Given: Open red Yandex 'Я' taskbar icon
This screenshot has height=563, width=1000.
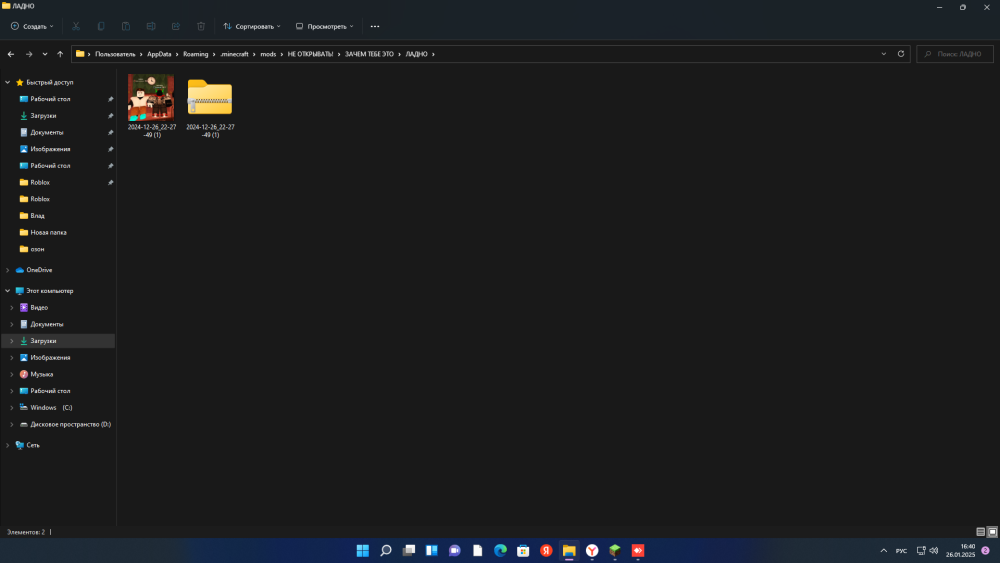Looking at the screenshot, I should pos(546,550).
